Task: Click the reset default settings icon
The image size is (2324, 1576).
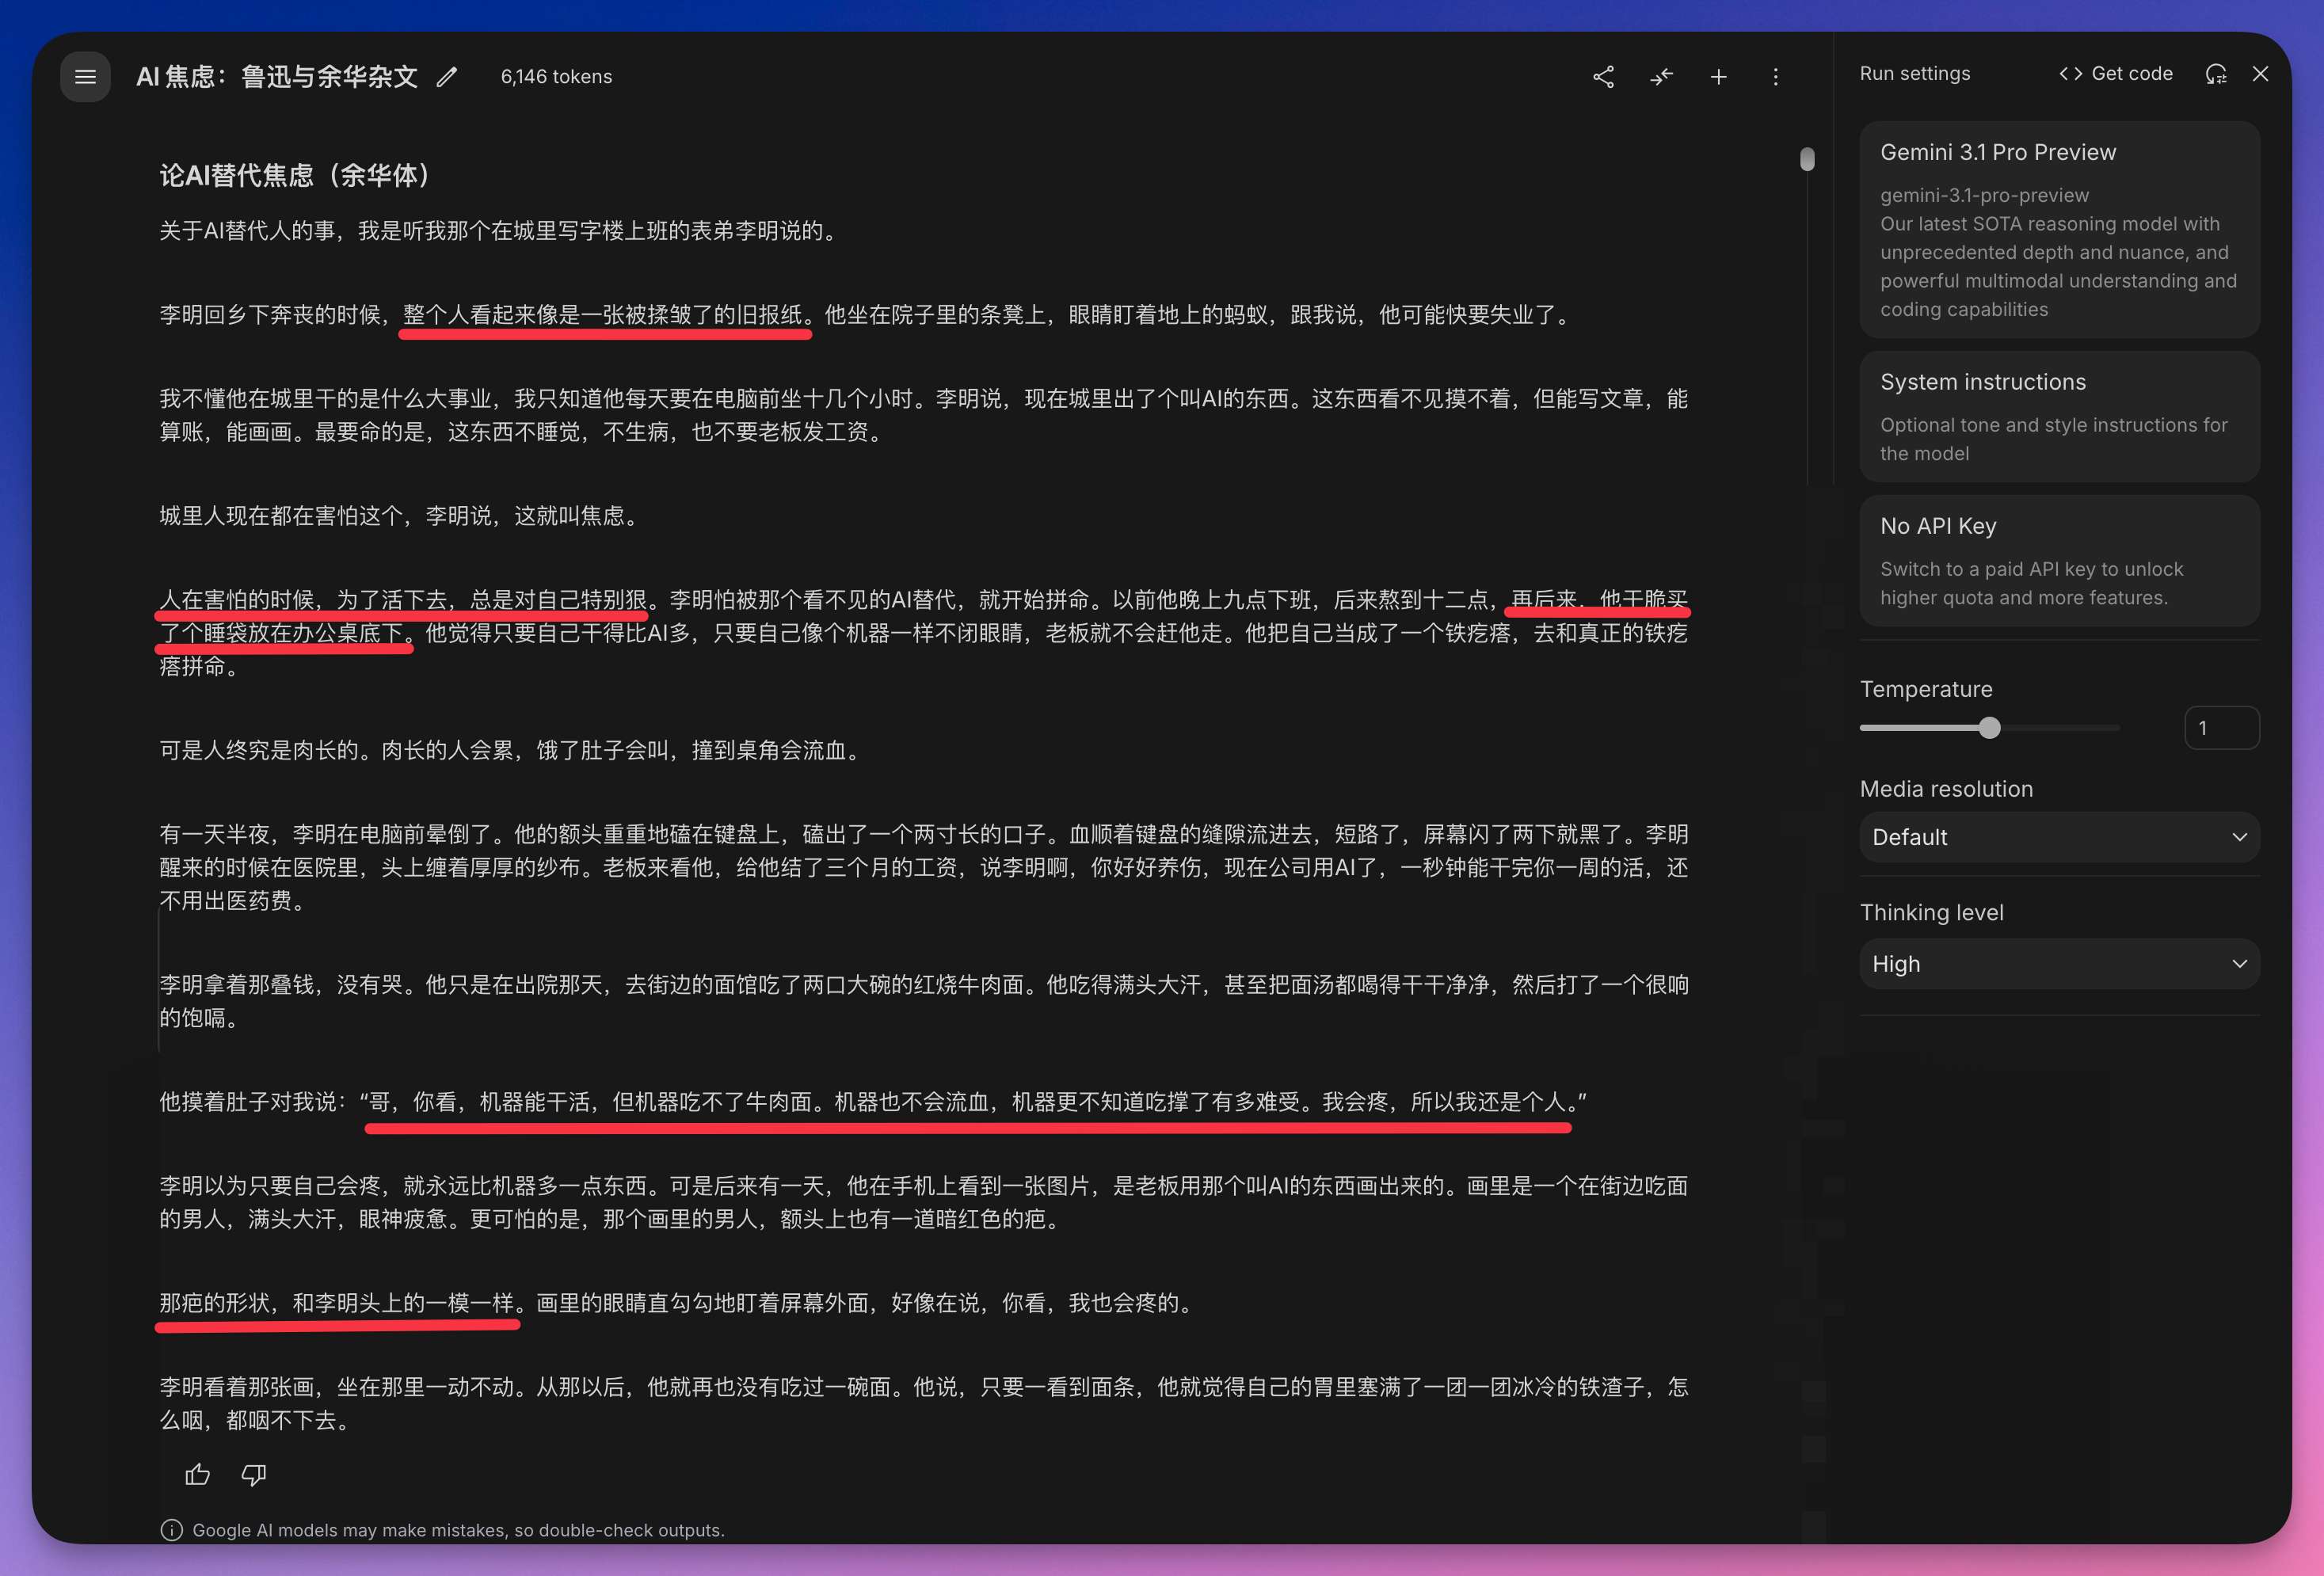Action: tap(2215, 74)
